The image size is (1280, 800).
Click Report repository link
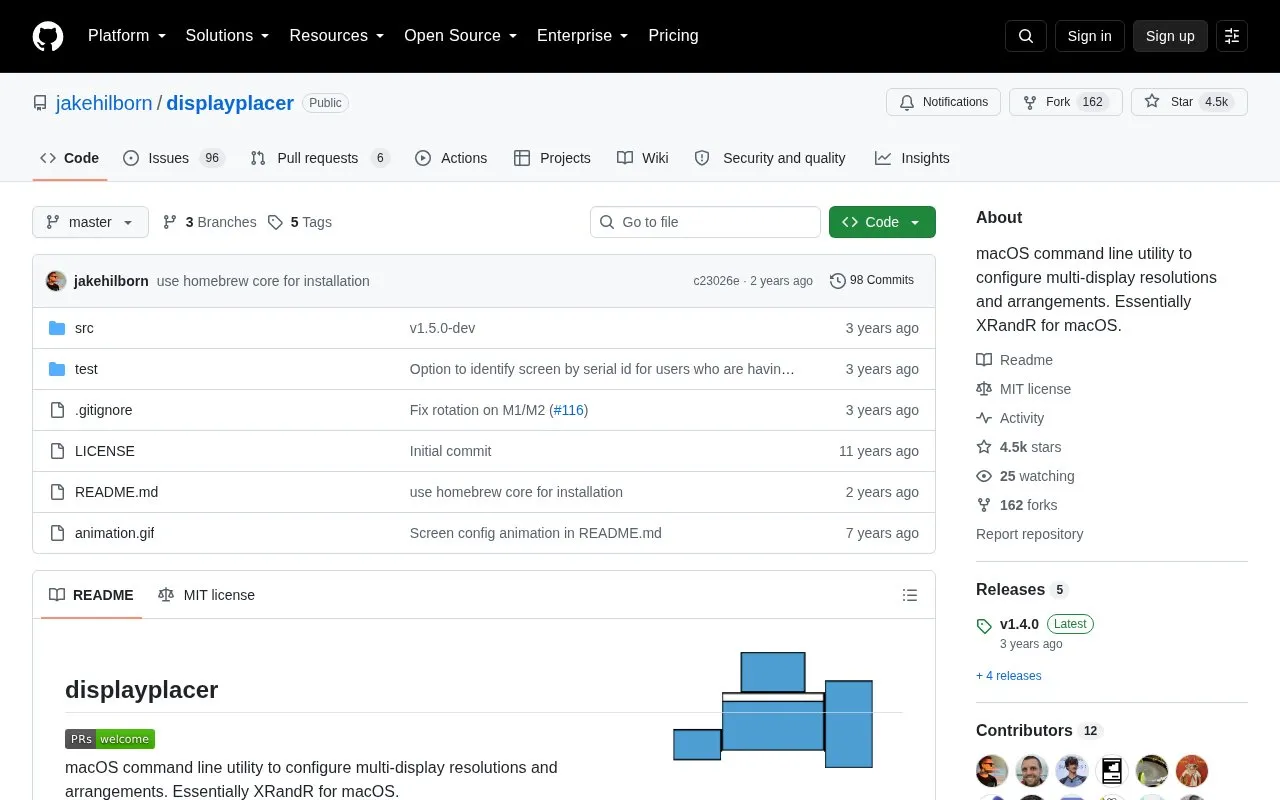click(1030, 534)
